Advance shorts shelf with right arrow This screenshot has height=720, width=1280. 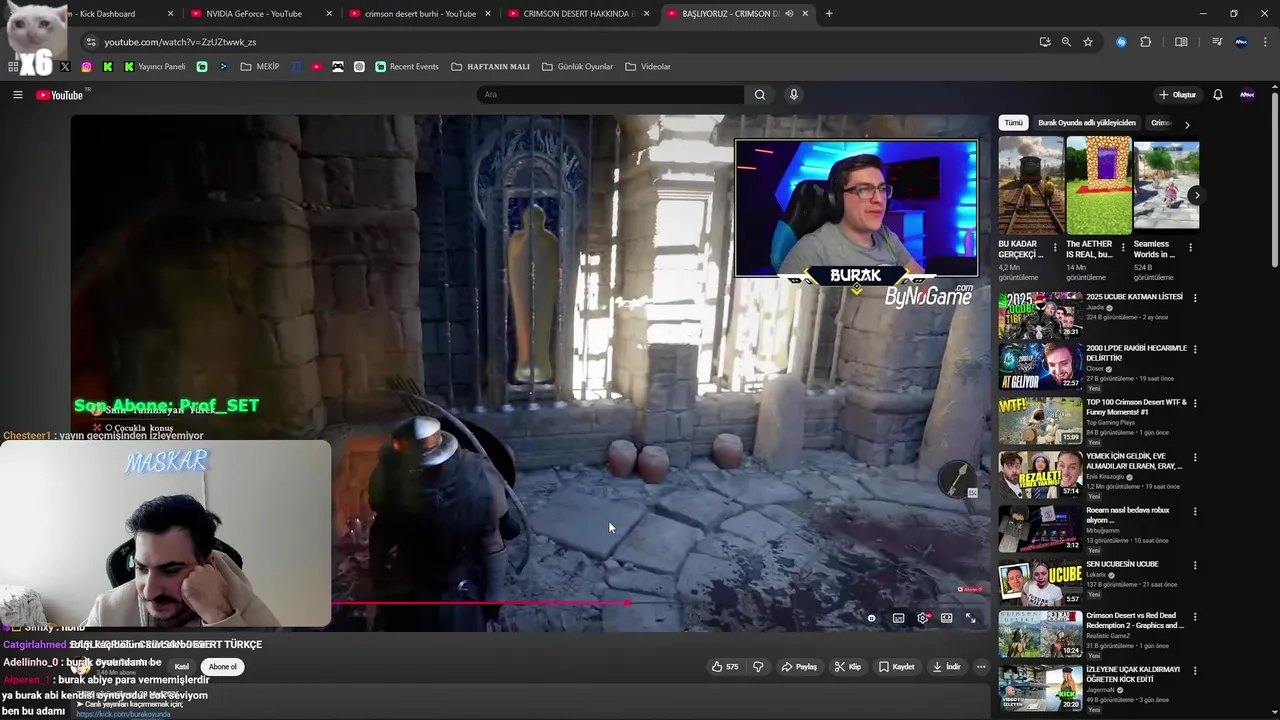click(1196, 195)
